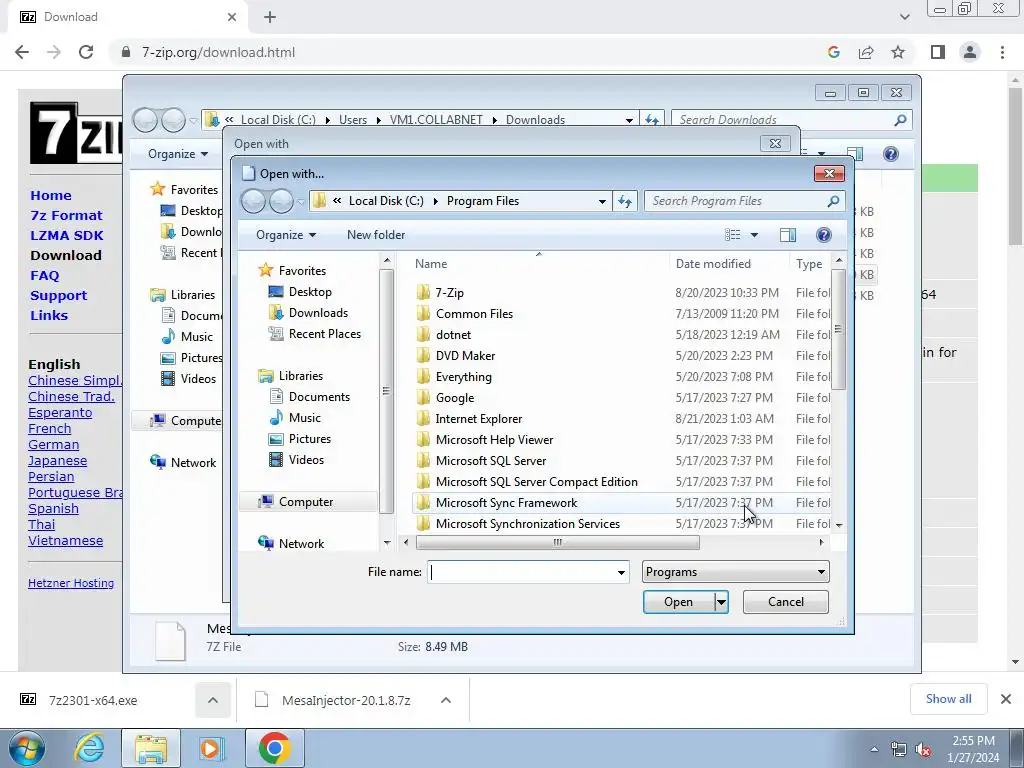Select Microsoft Synchronization Services folder
This screenshot has height=768, width=1024.
click(x=528, y=524)
